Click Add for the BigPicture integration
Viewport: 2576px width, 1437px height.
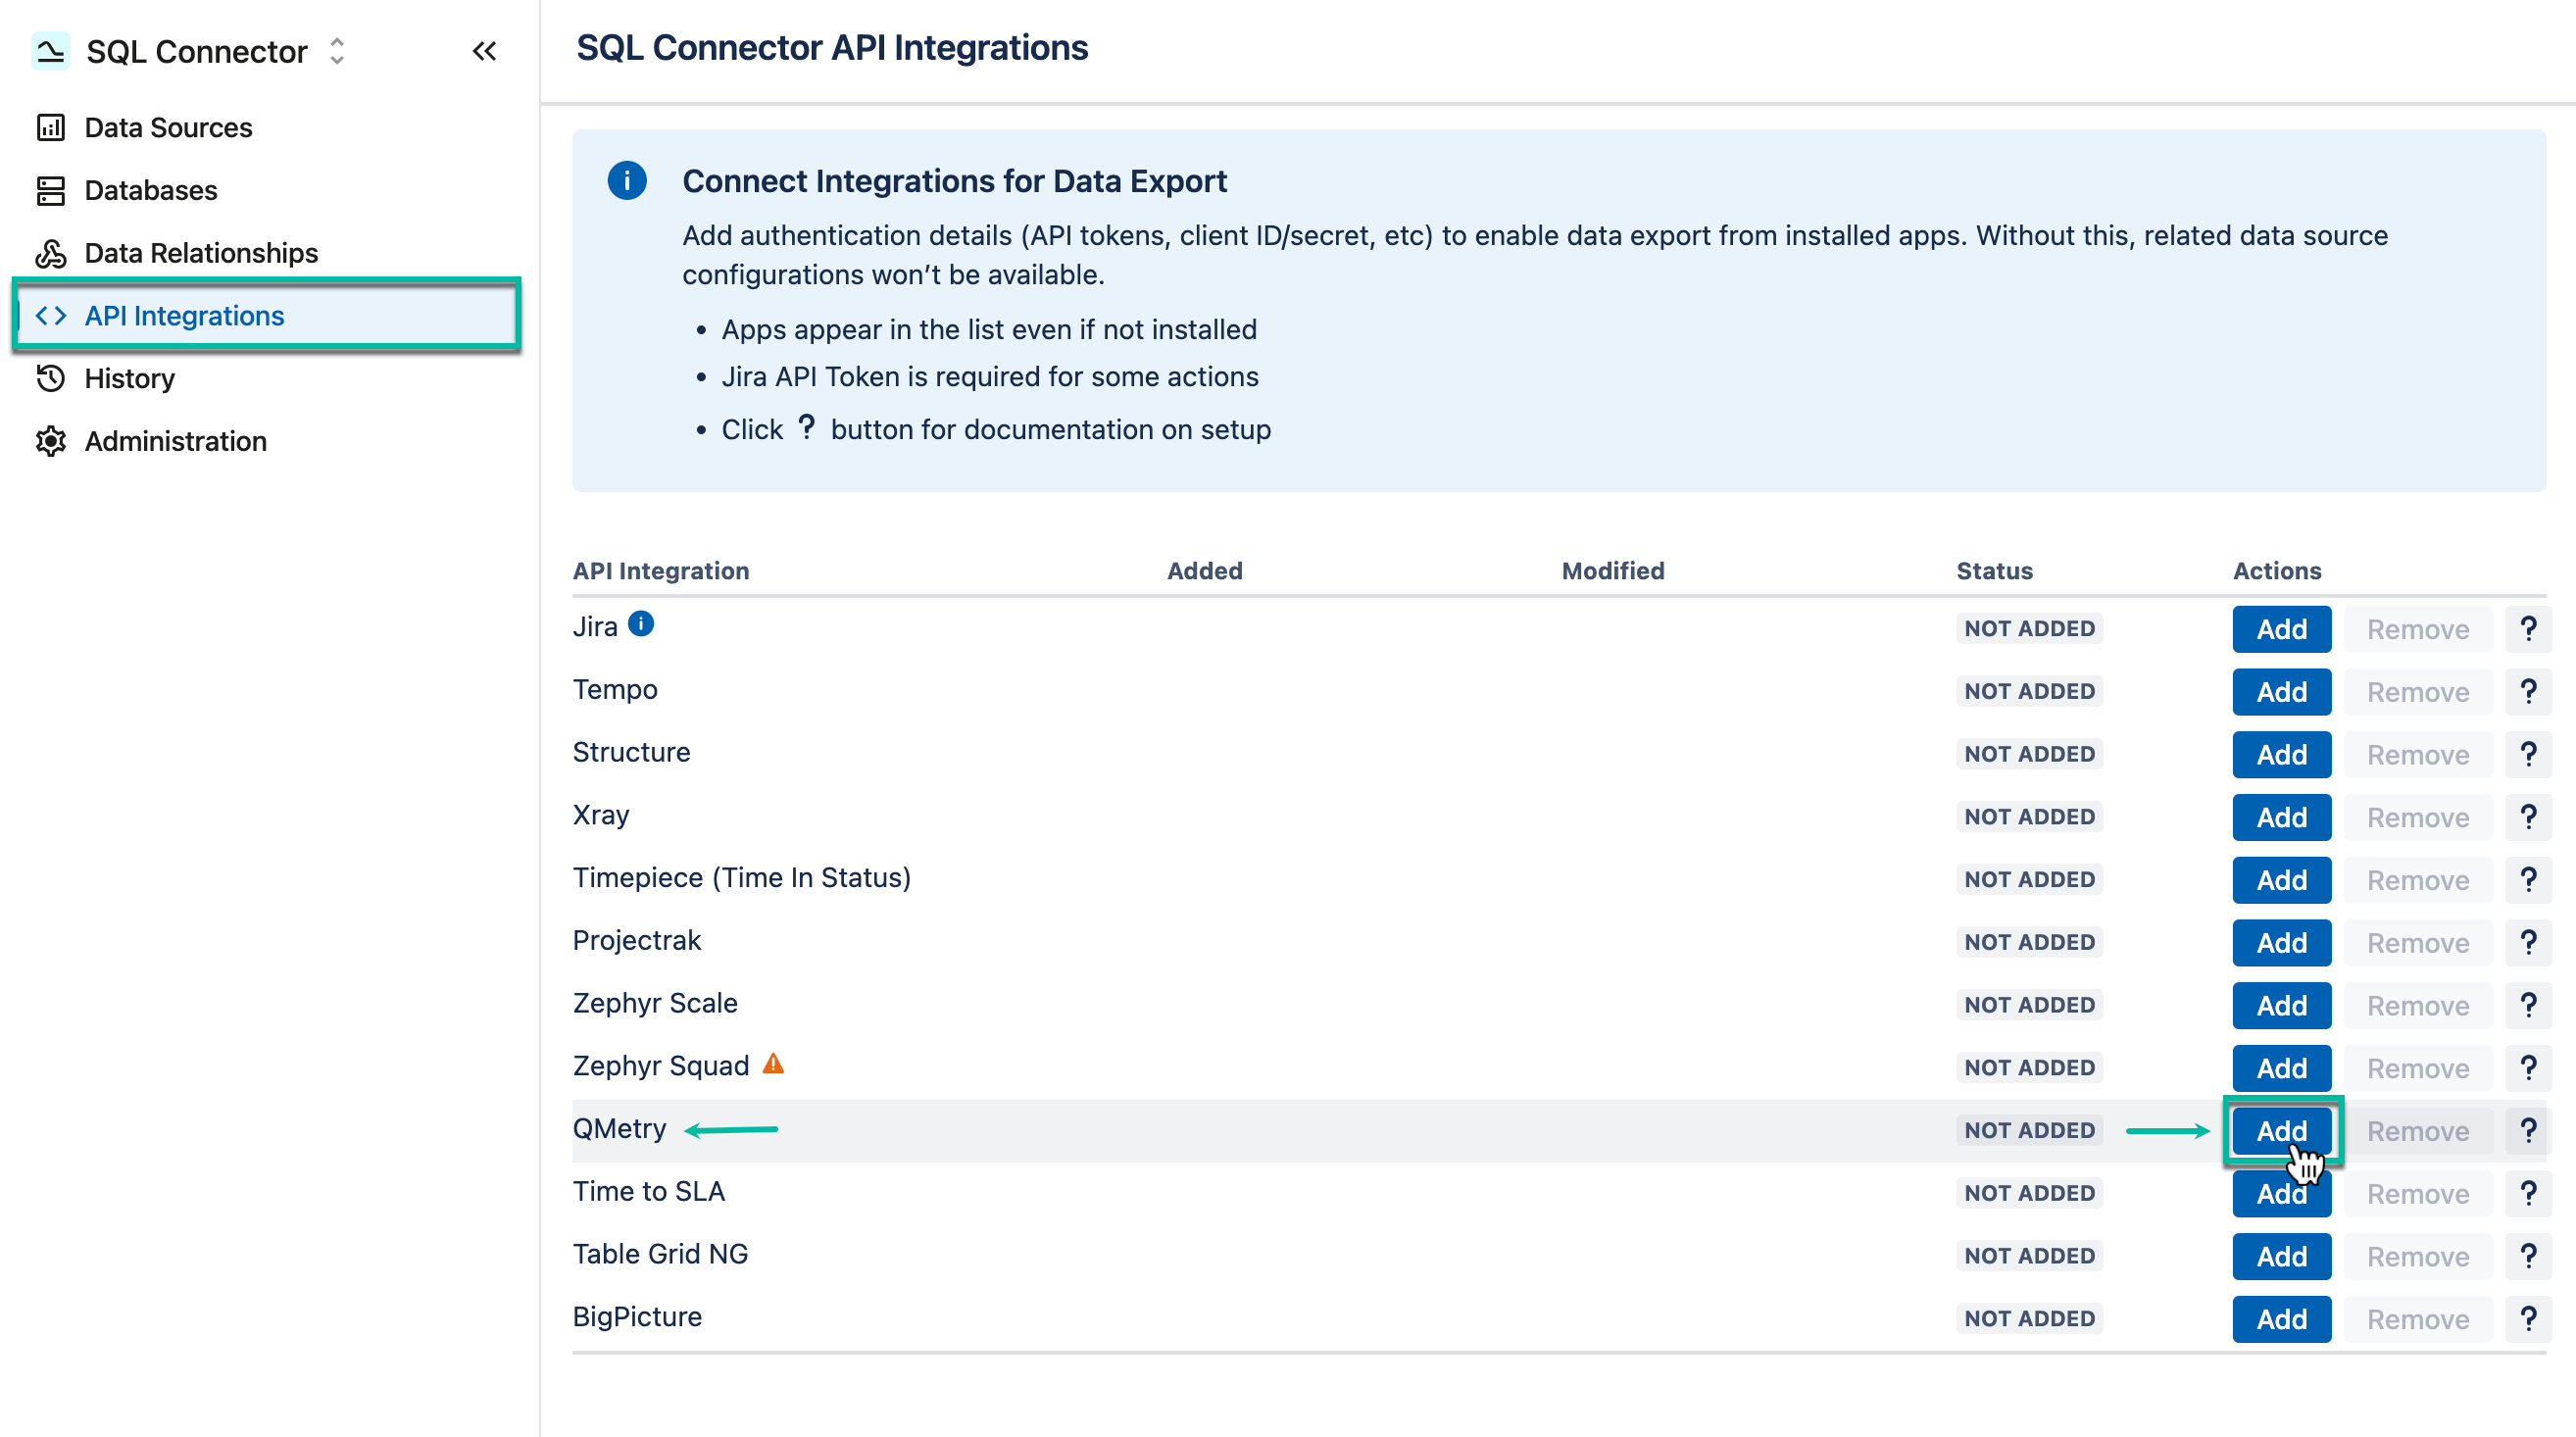coord(2281,1318)
